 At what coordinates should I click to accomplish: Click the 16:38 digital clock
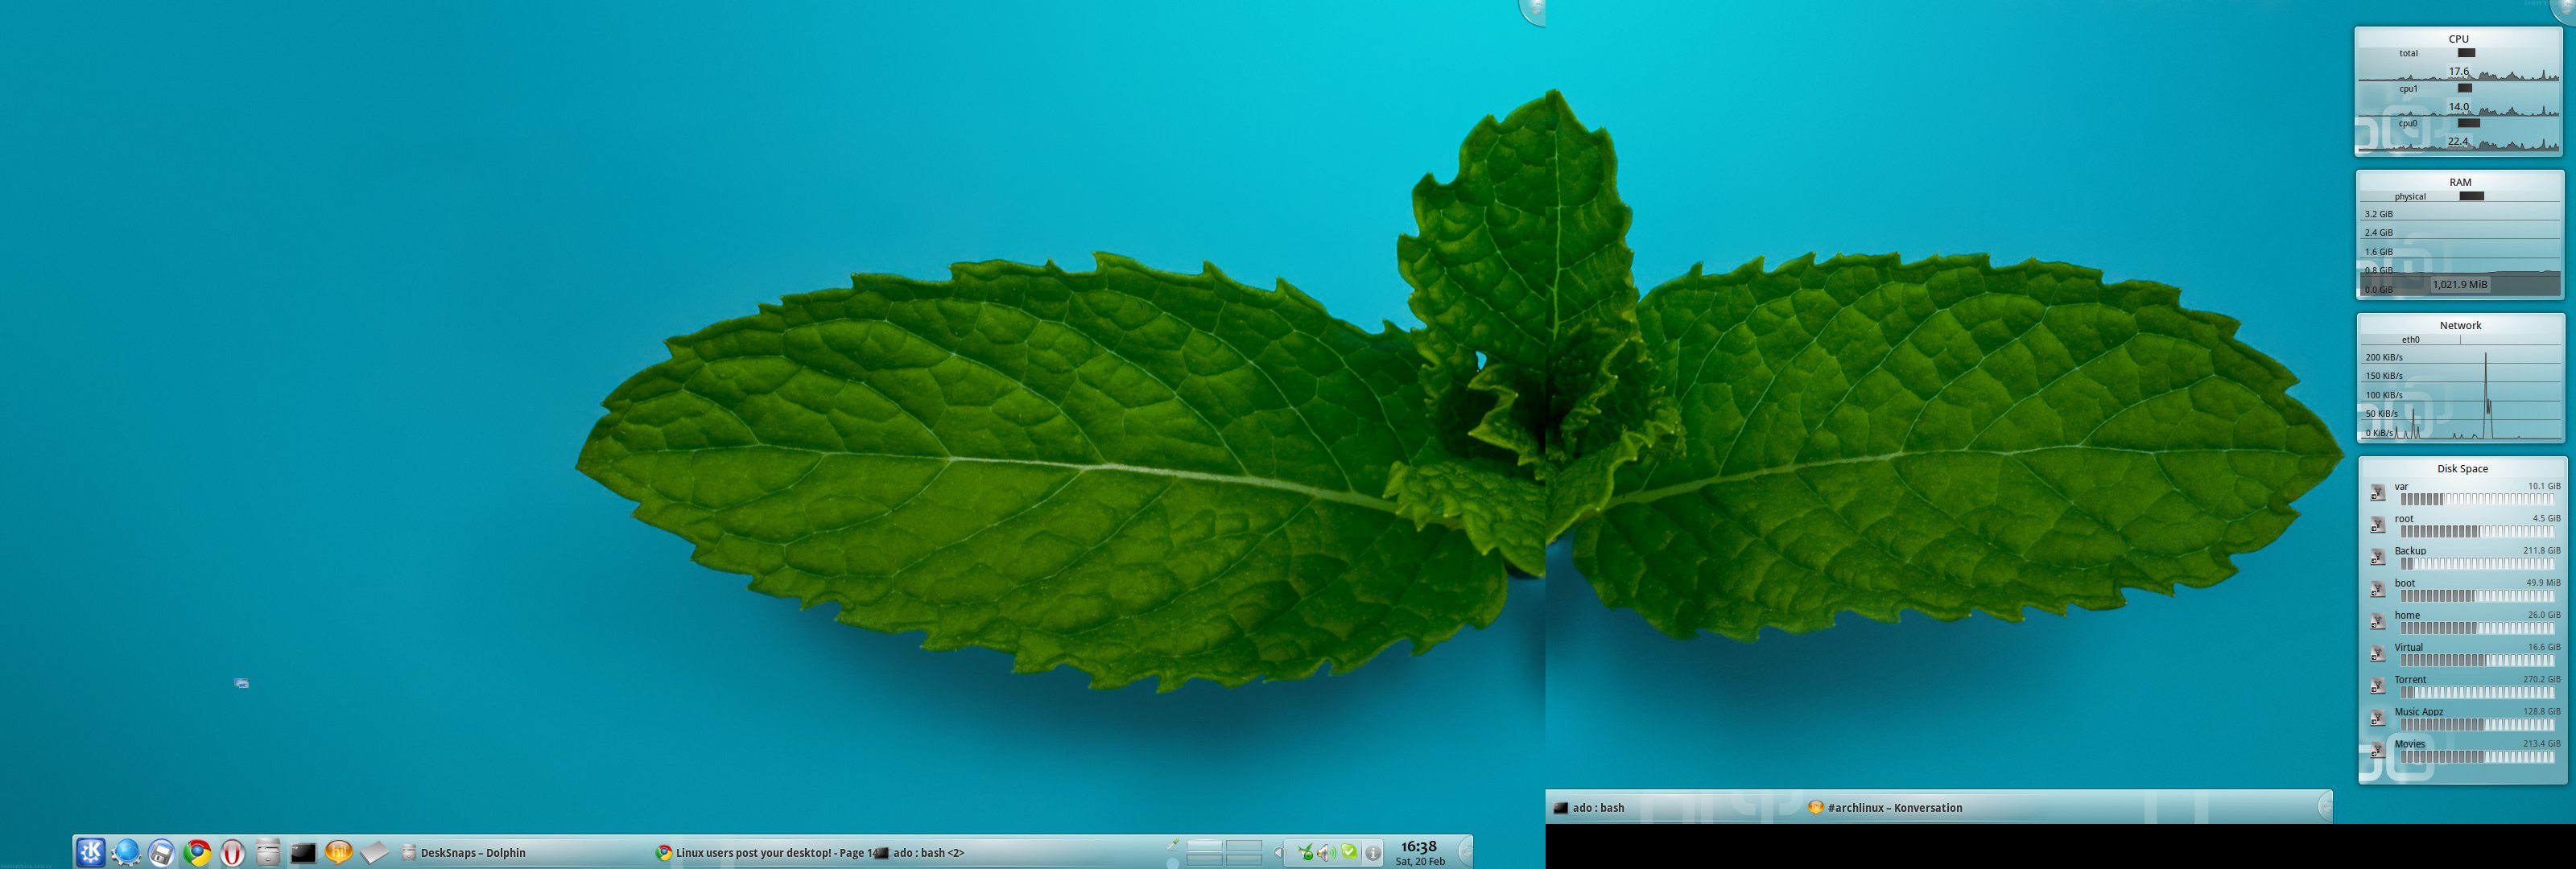coord(1419,847)
